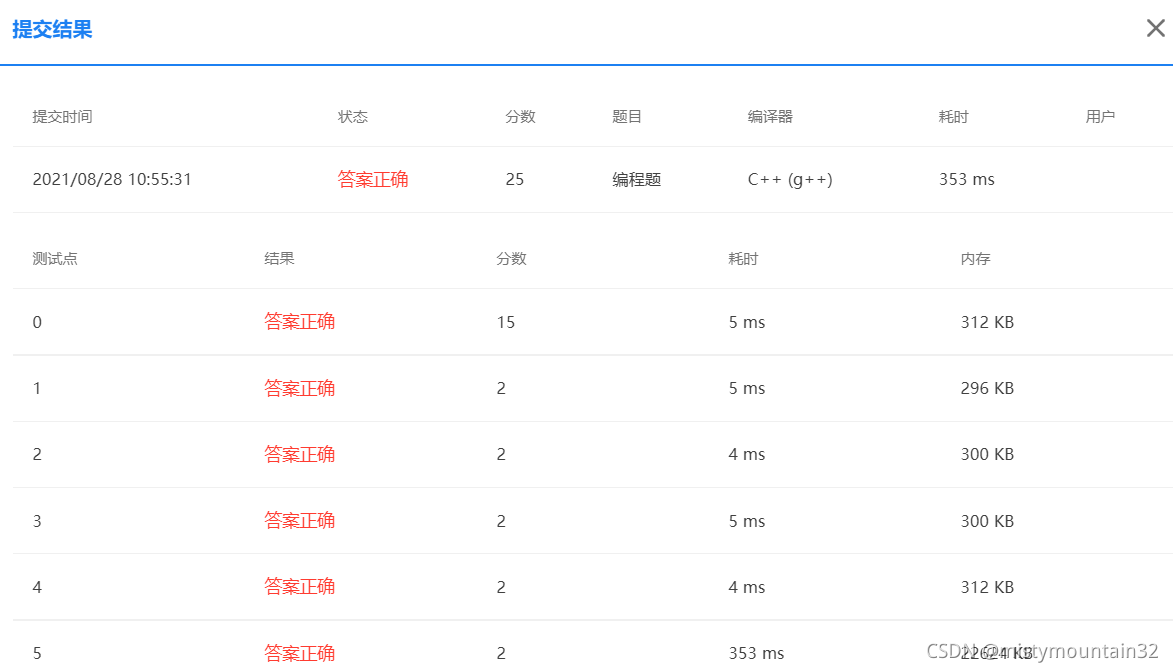Select the 状态 column header
Screen dimensions: 1173x672
click(x=353, y=116)
